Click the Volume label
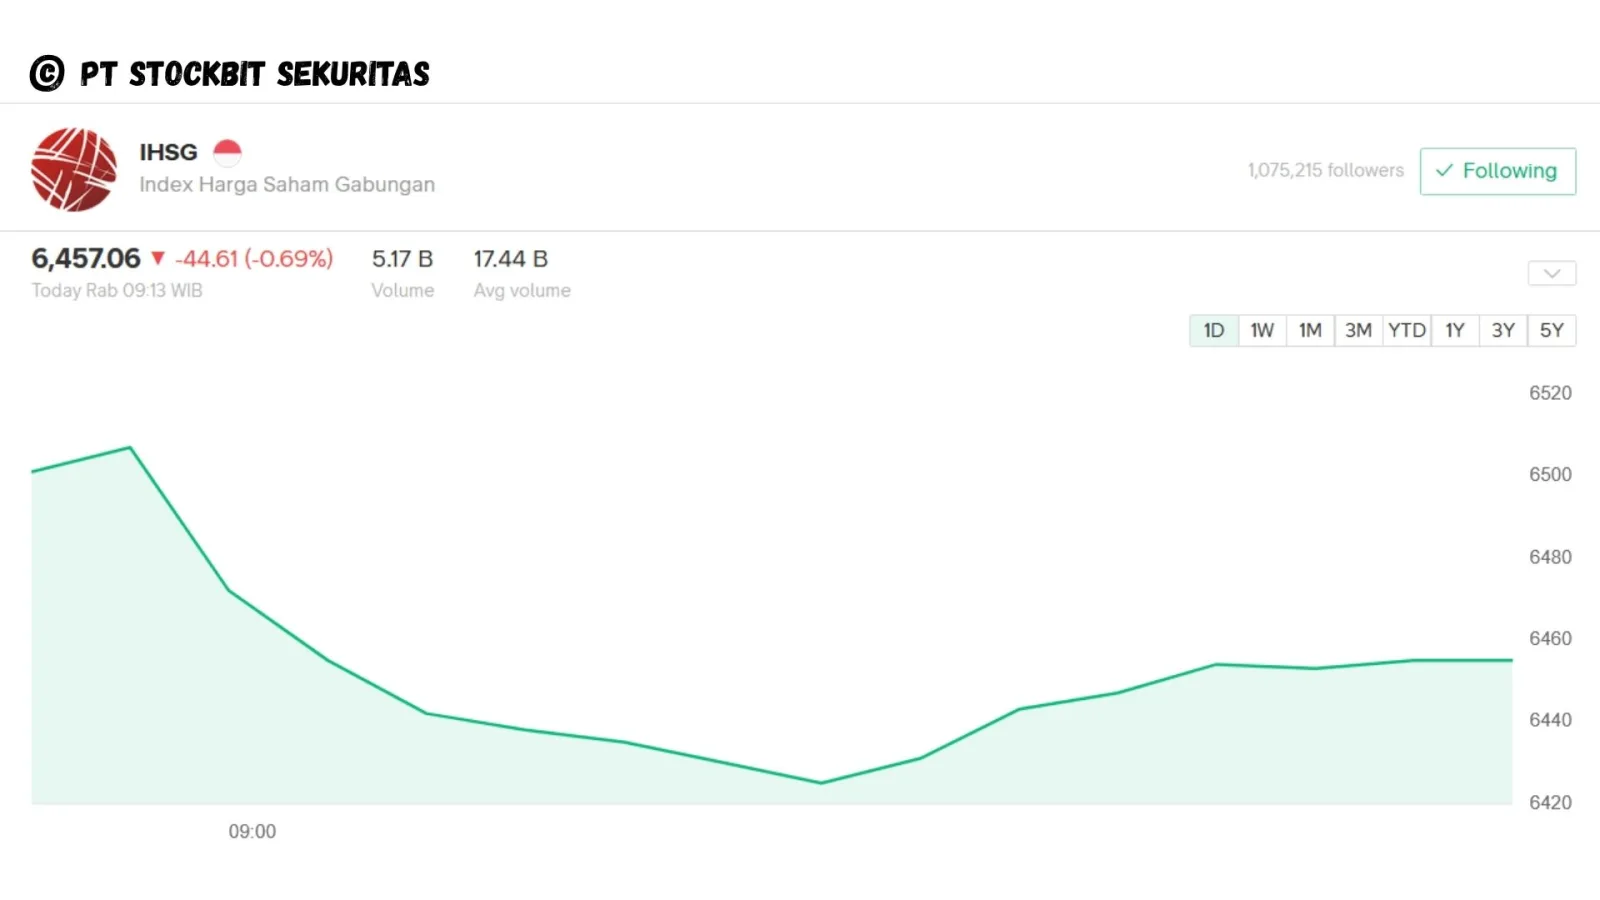The height and width of the screenshot is (900, 1600). [403, 290]
